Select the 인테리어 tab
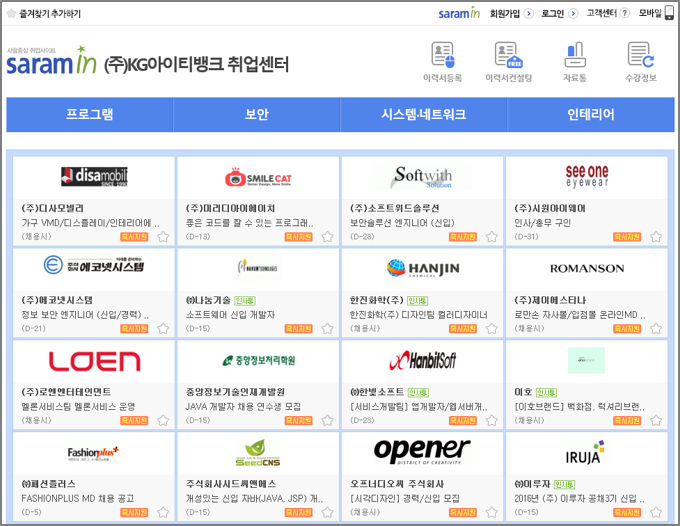Screen dimensions: 680x526 click(591, 114)
